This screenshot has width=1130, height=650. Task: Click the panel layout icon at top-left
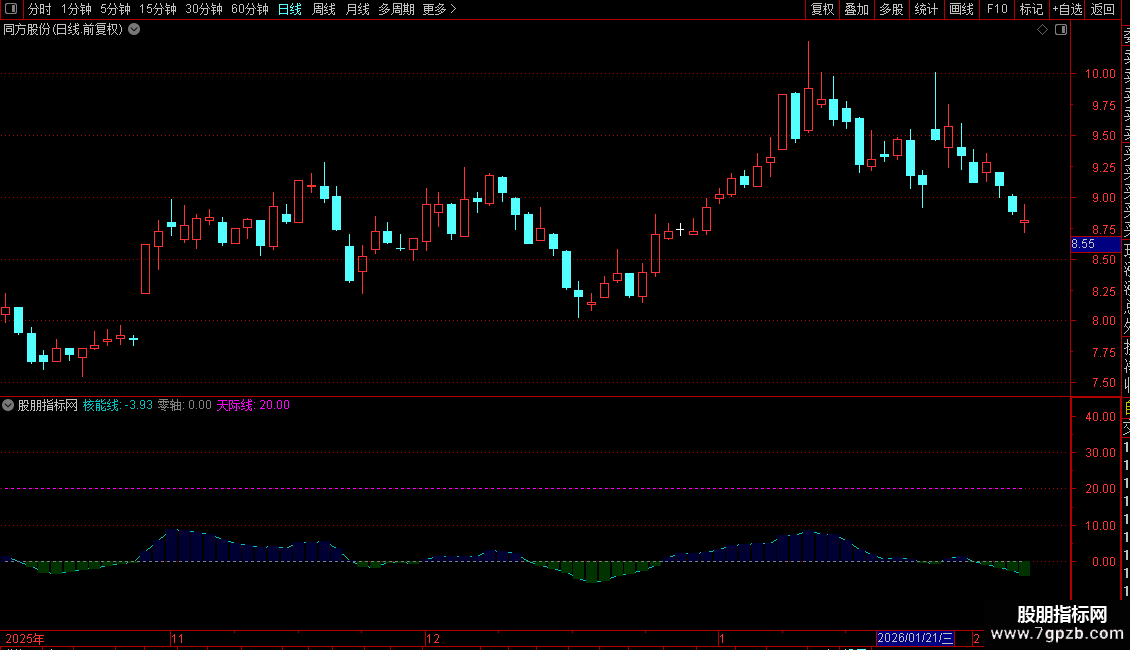(11, 9)
